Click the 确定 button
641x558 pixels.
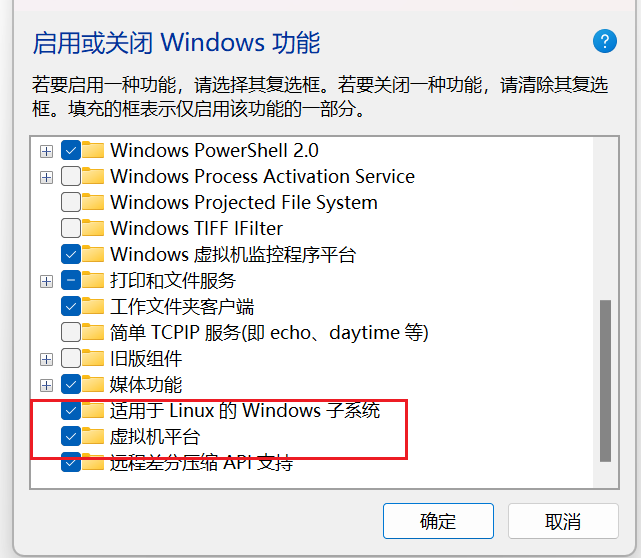click(x=438, y=521)
